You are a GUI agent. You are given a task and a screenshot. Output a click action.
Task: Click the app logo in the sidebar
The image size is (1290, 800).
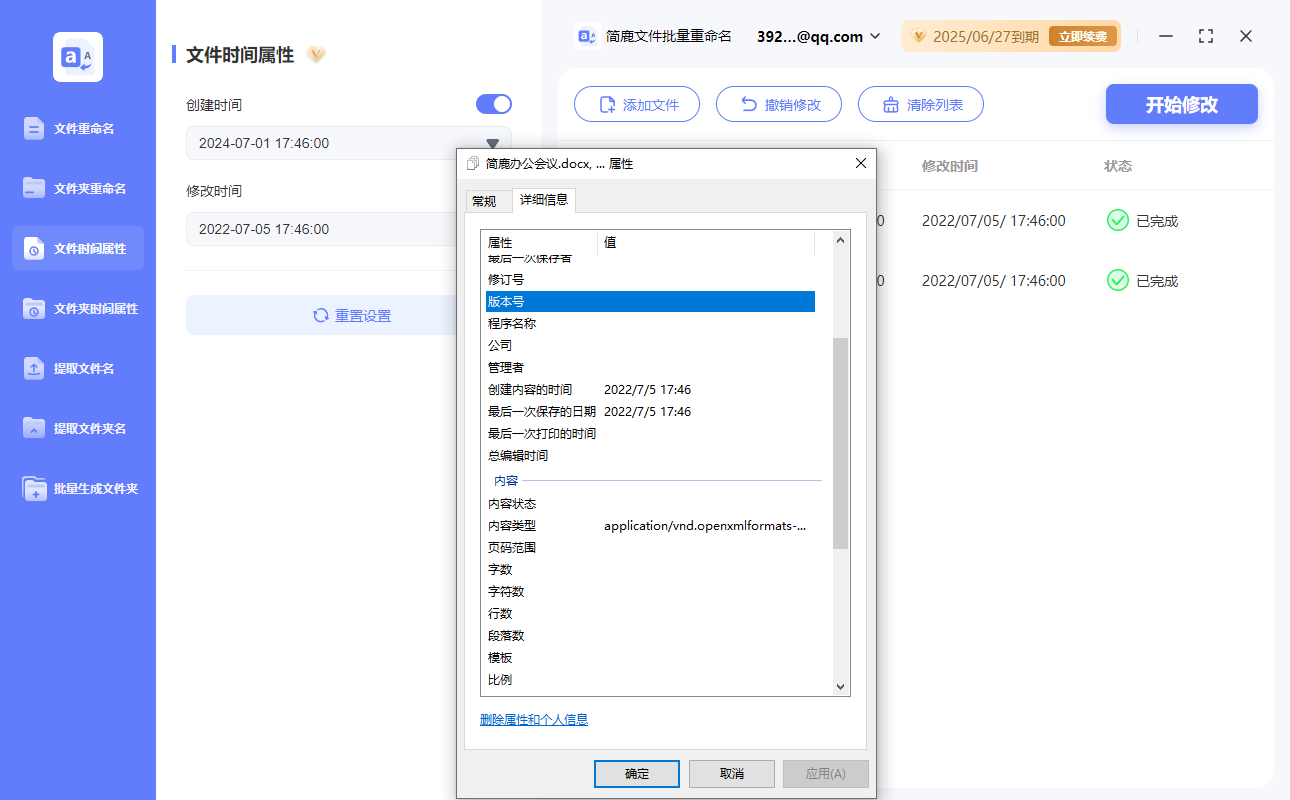(x=78, y=57)
